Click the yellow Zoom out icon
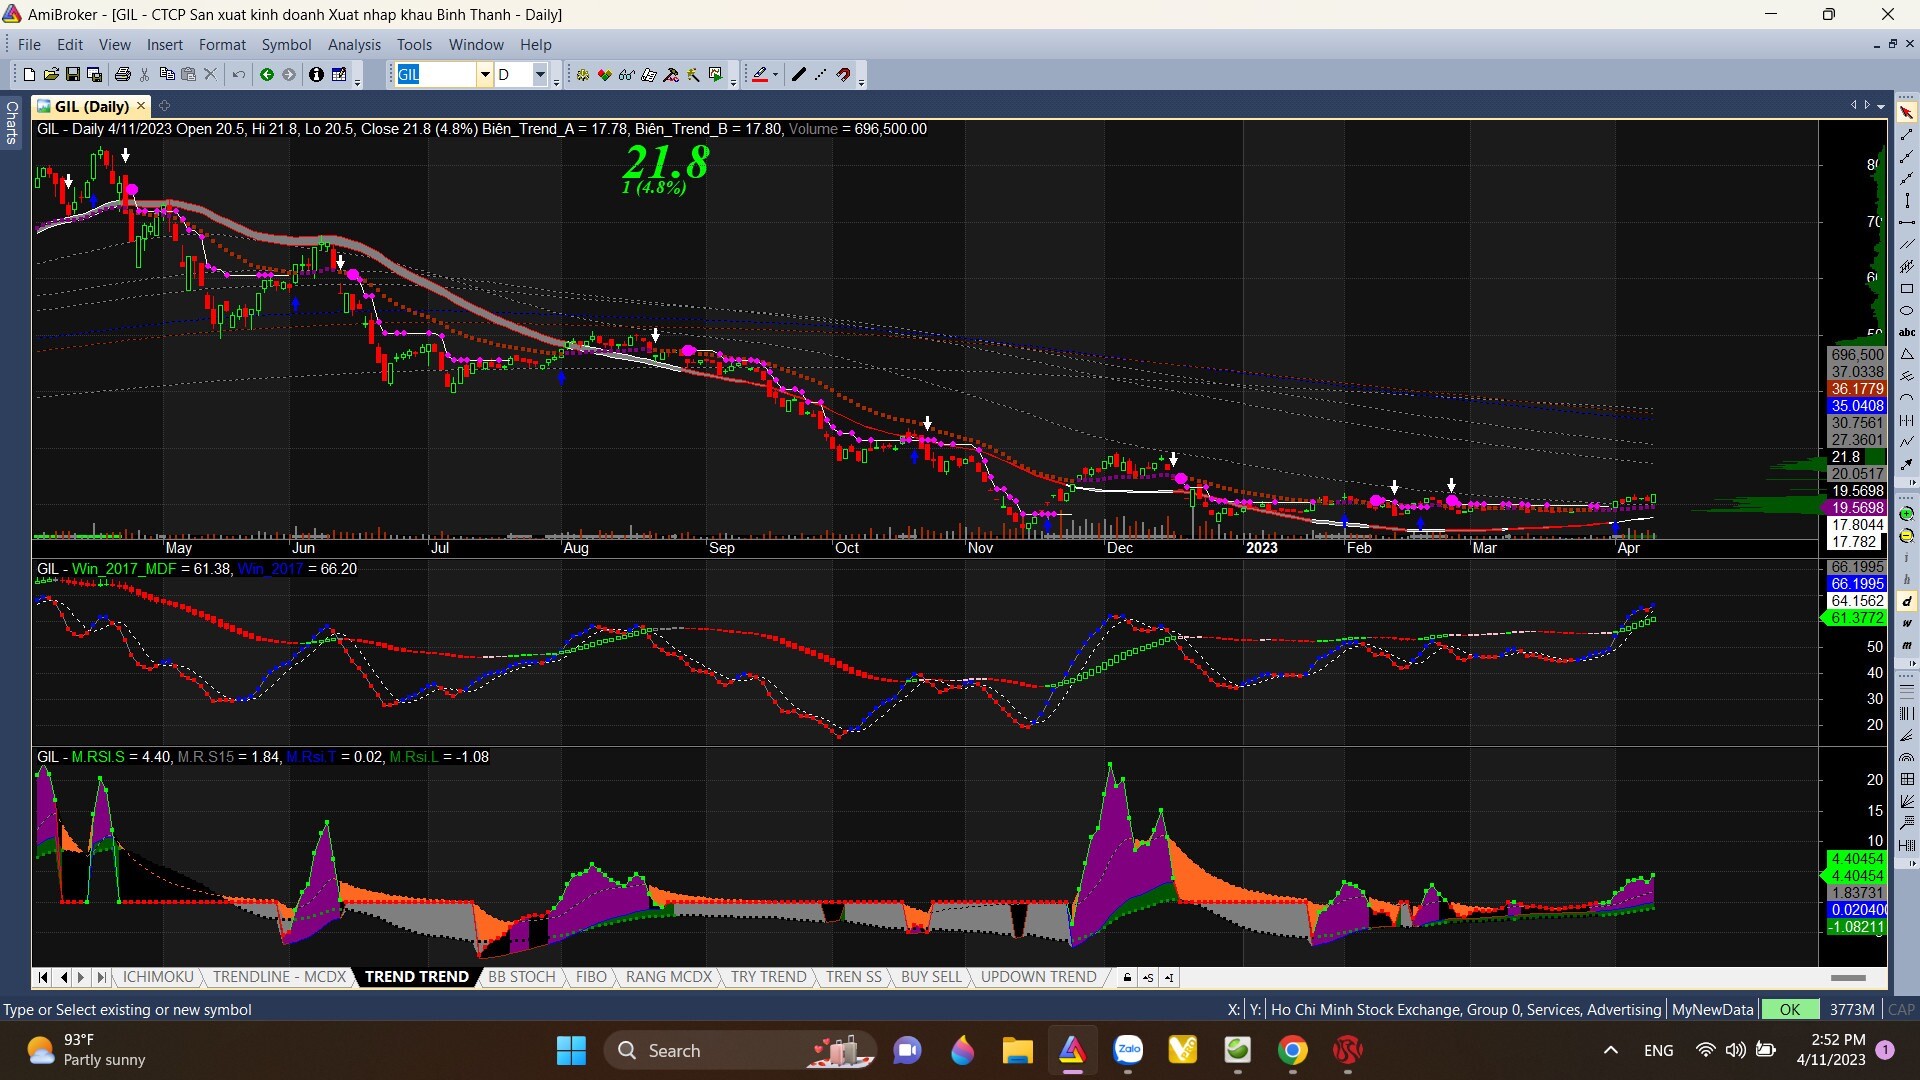This screenshot has width=1920, height=1080. coord(1907,535)
